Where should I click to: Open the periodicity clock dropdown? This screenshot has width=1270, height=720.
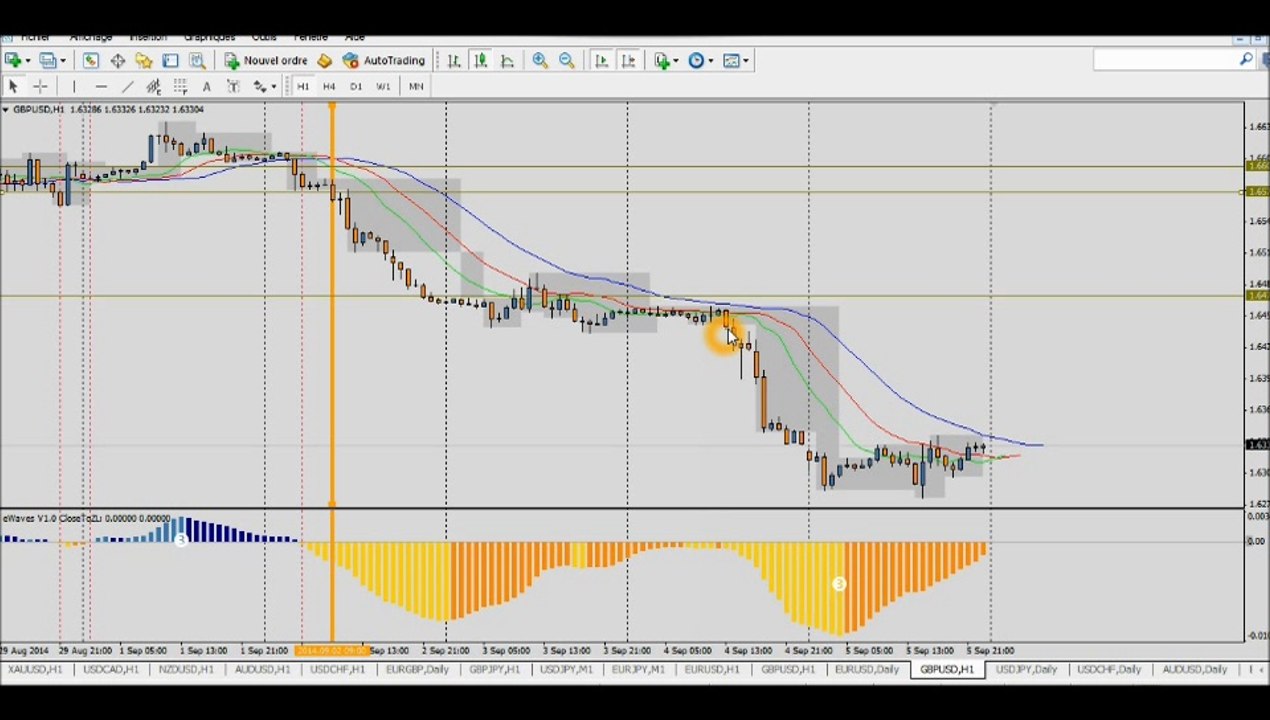(711, 61)
